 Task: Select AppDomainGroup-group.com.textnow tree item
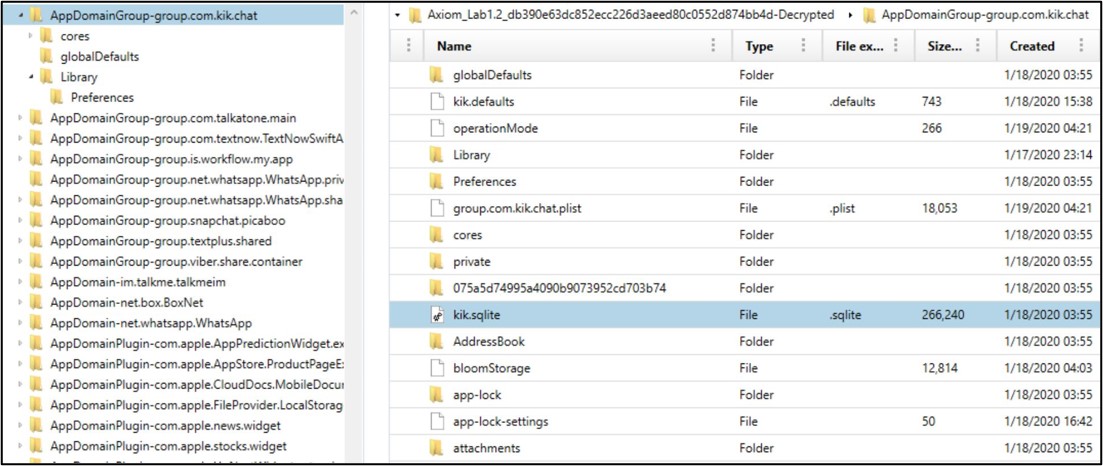[x=196, y=139]
